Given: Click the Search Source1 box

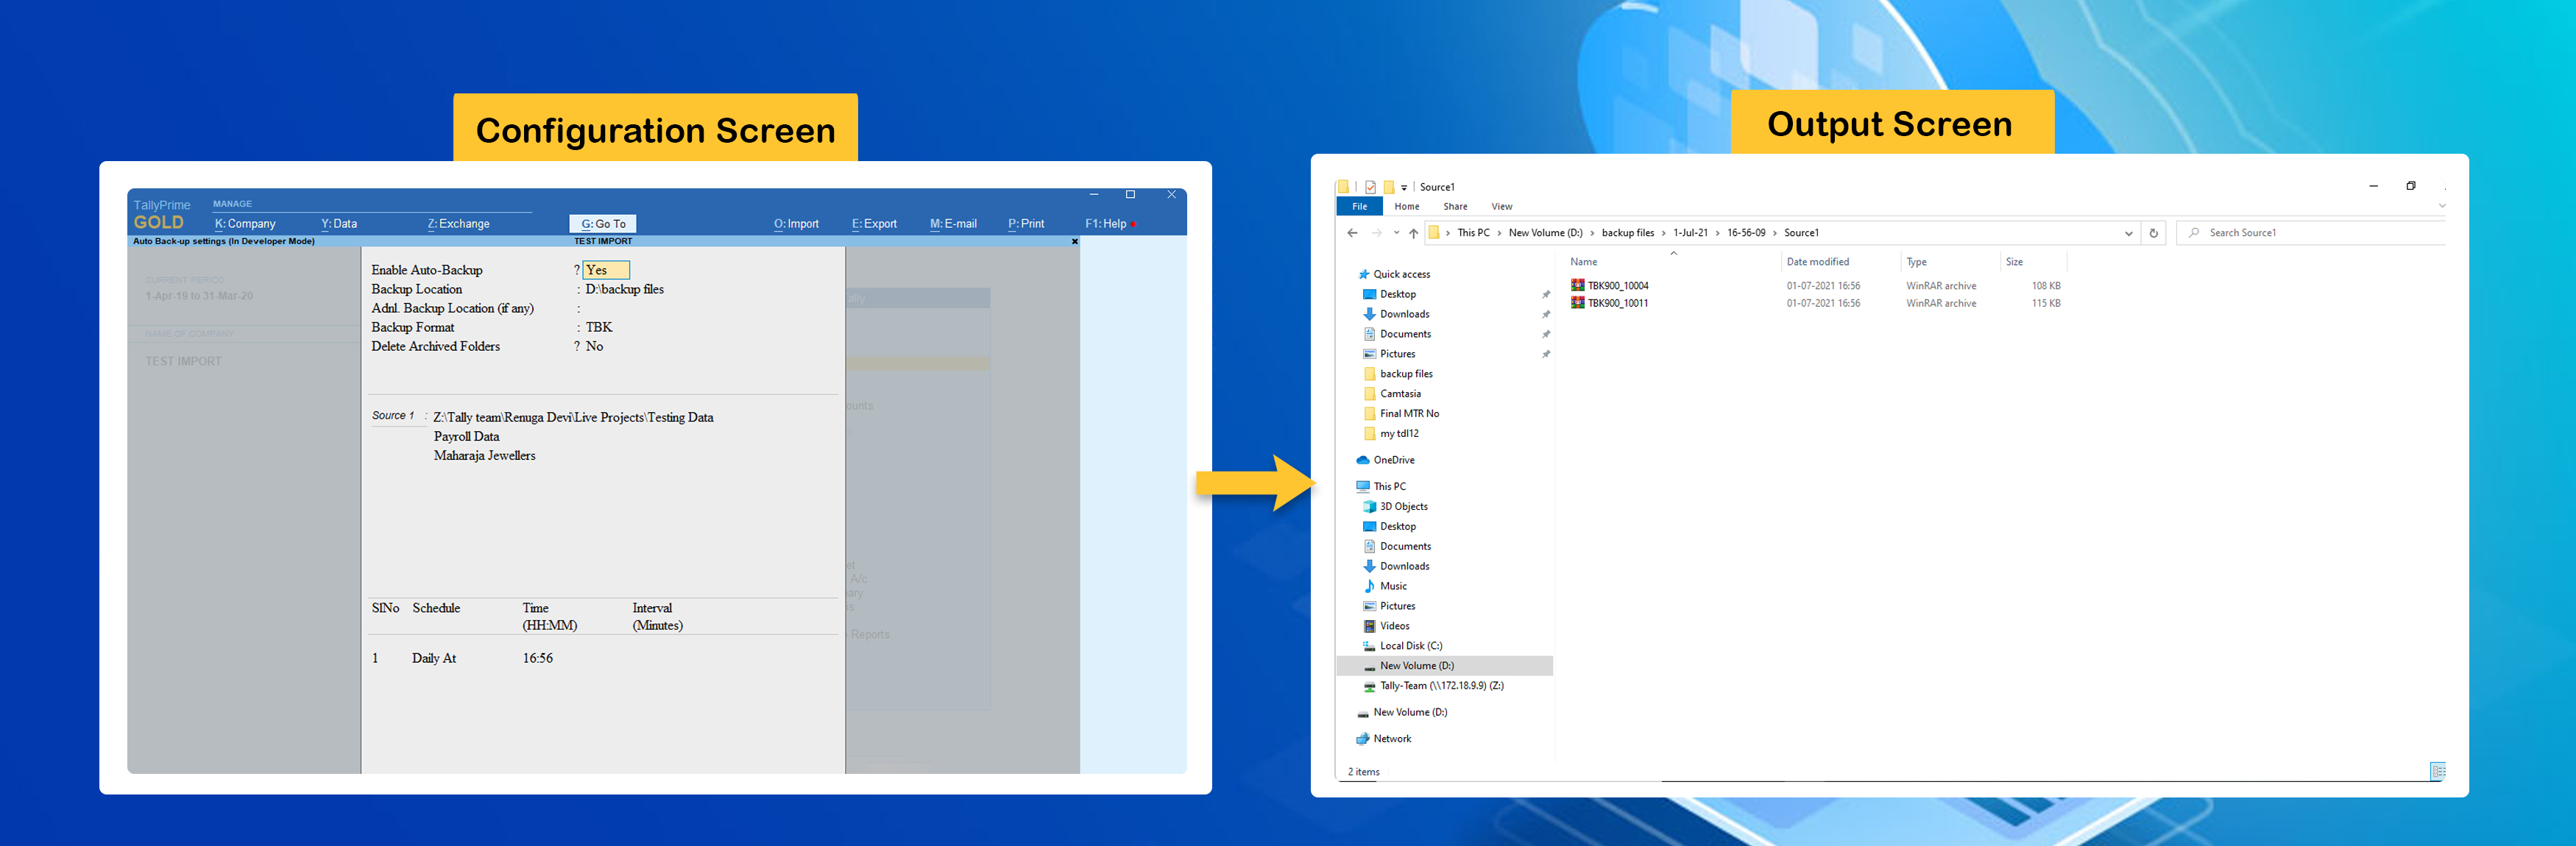Looking at the screenshot, I should 2310,233.
